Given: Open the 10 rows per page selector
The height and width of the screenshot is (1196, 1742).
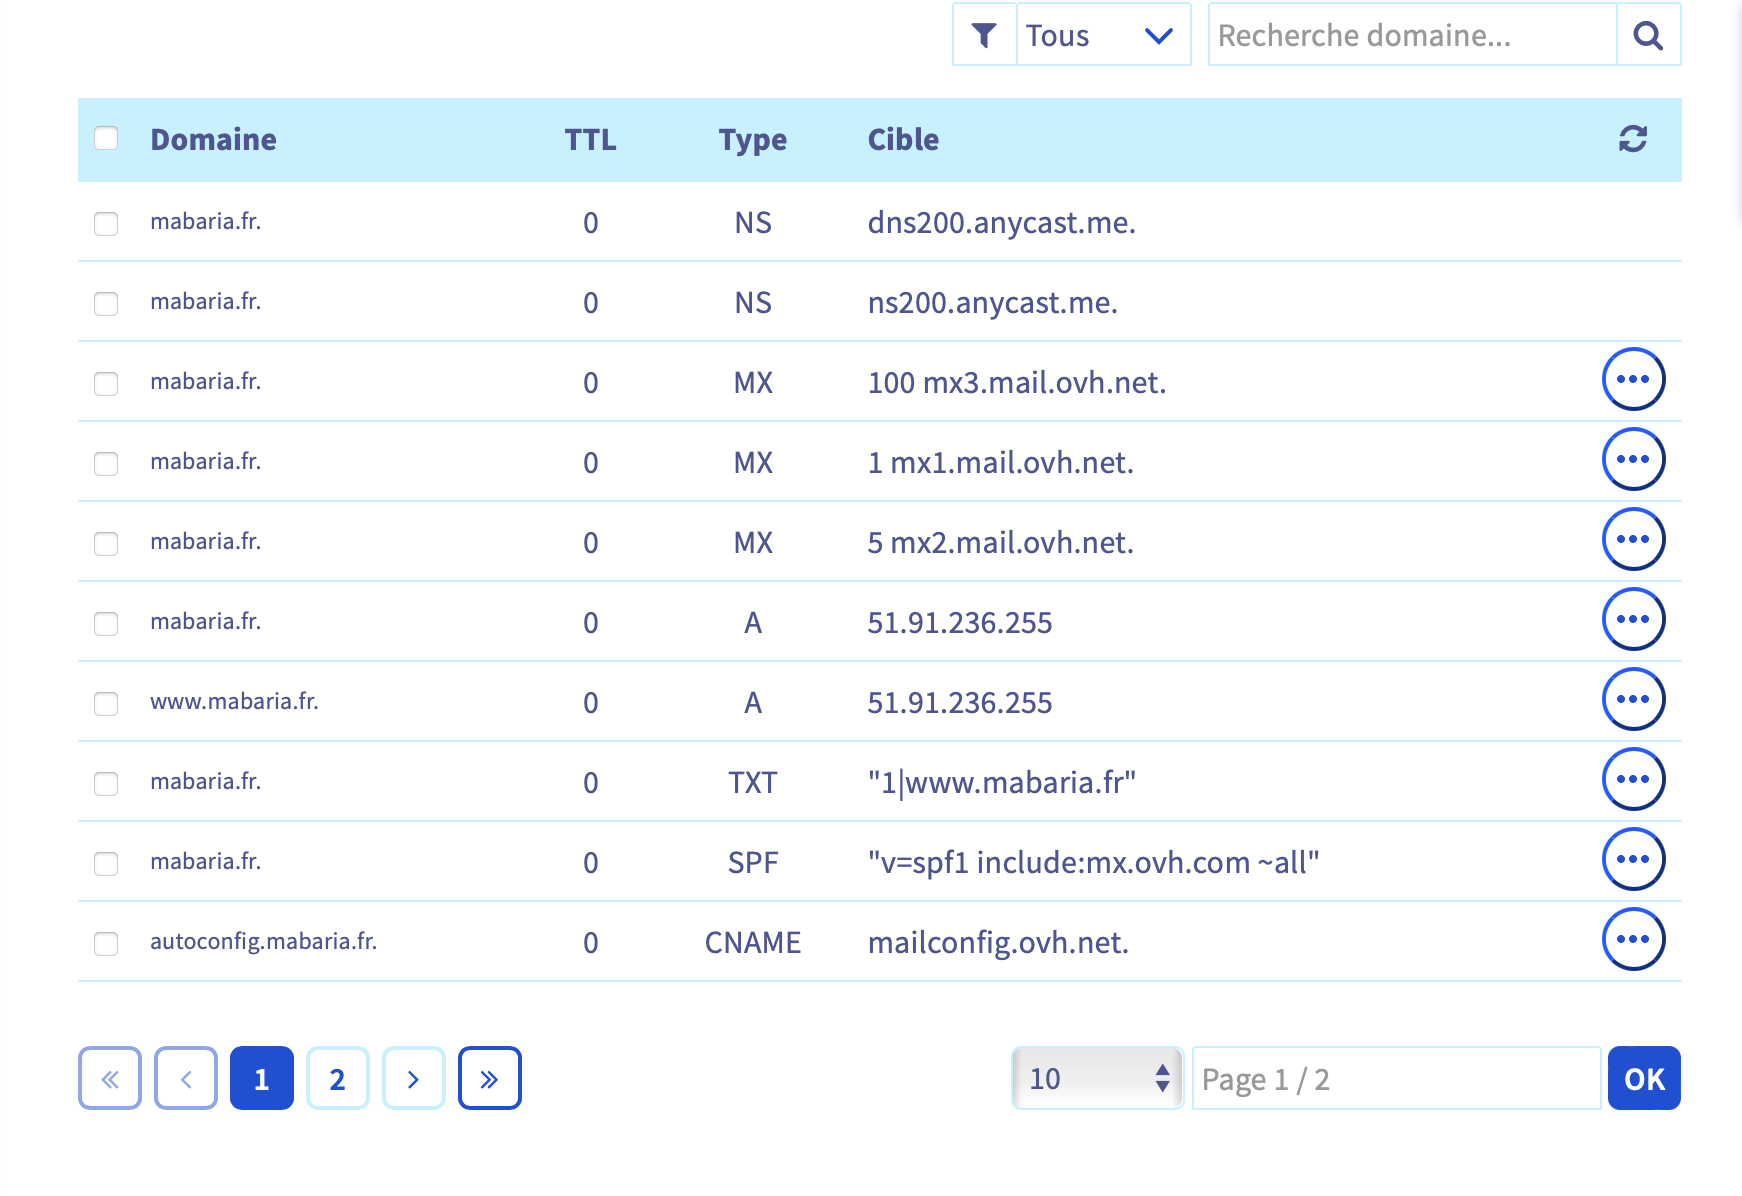Looking at the screenshot, I should (x=1097, y=1078).
